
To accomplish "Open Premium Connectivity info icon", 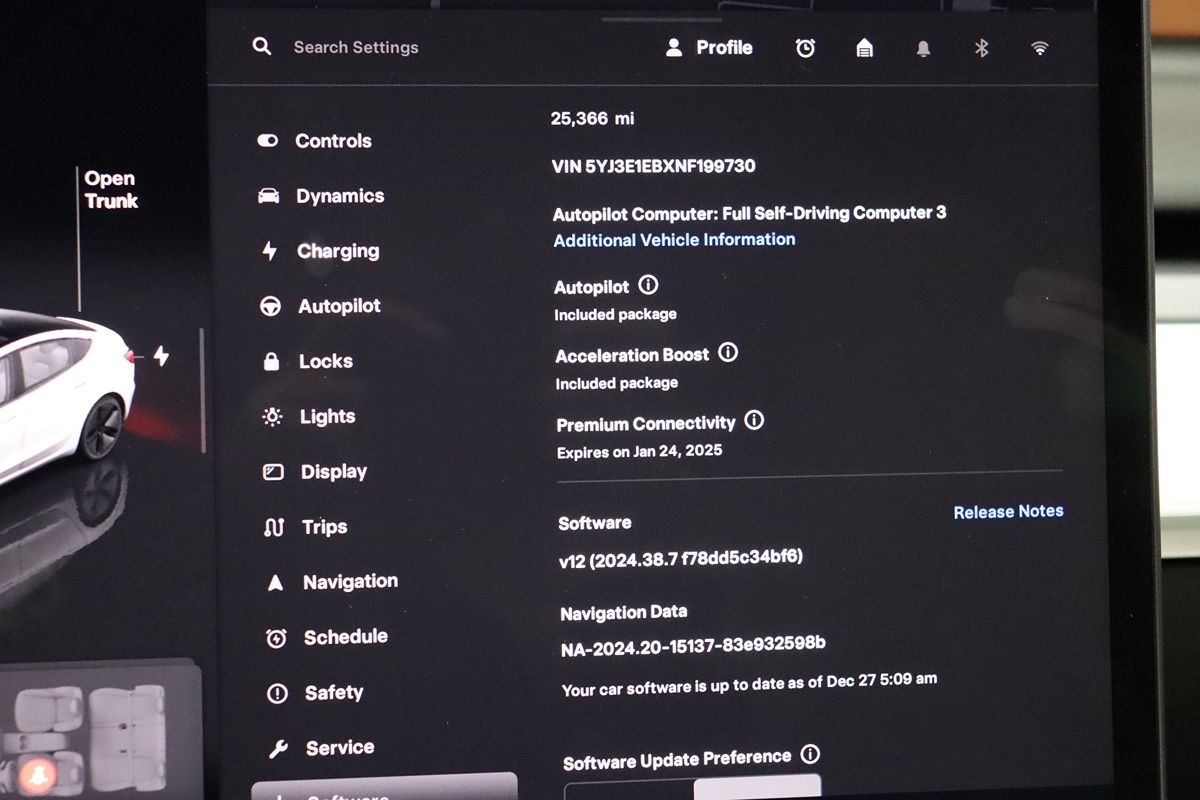I will 754,421.
